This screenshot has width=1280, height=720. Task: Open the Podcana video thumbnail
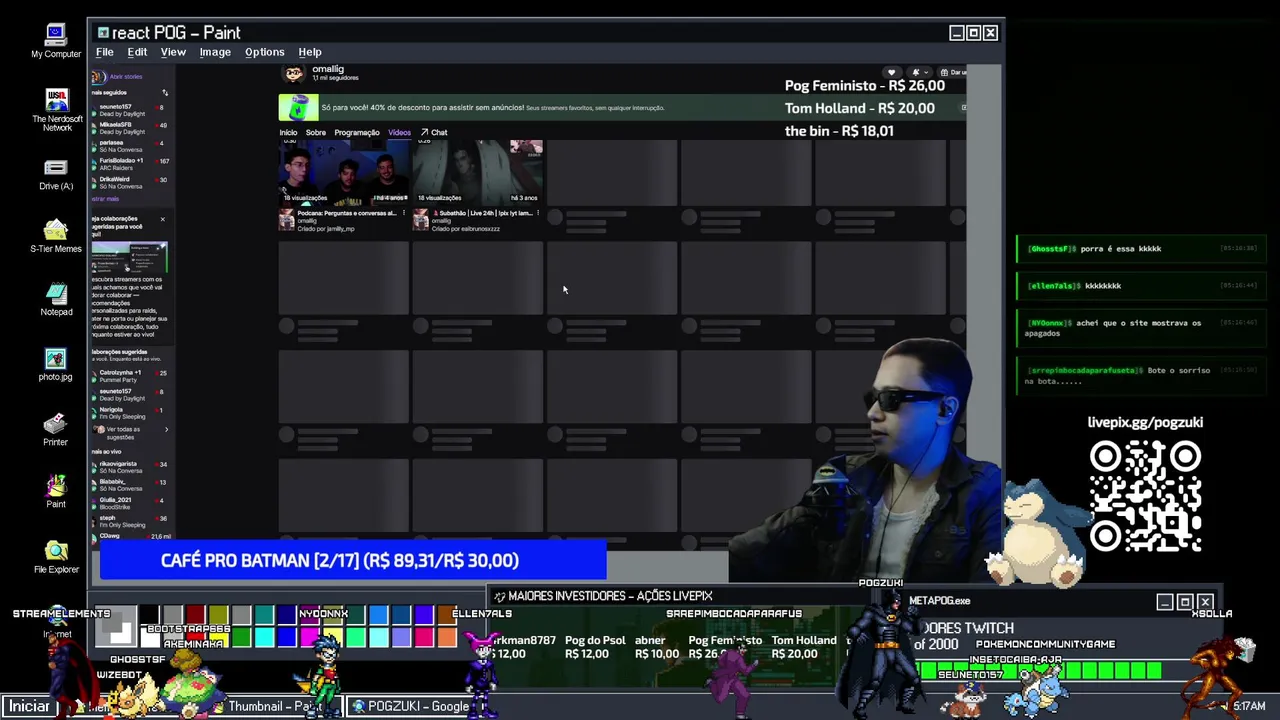click(x=343, y=173)
